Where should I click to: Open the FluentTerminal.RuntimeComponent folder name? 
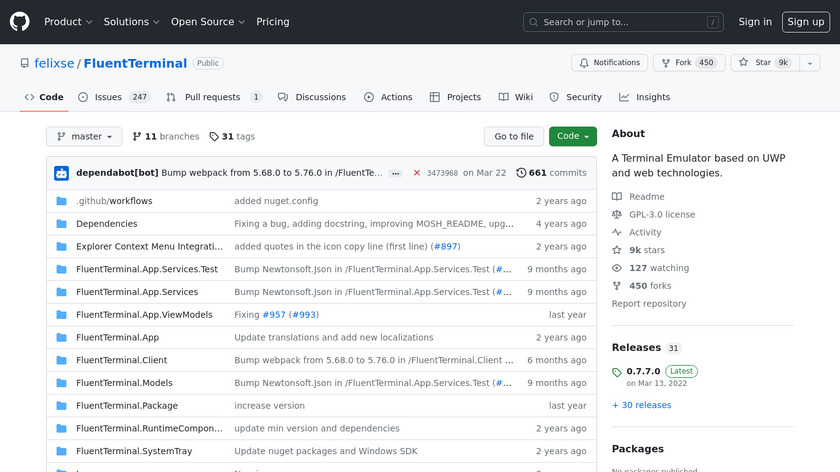click(x=149, y=429)
